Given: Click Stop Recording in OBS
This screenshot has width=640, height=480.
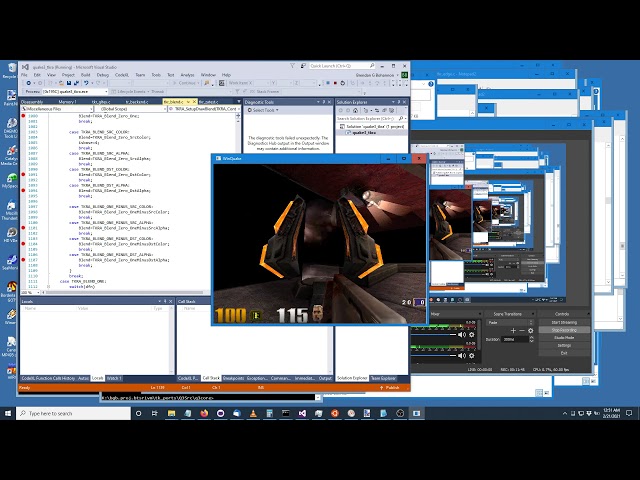Looking at the screenshot, I should pos(564,330).
